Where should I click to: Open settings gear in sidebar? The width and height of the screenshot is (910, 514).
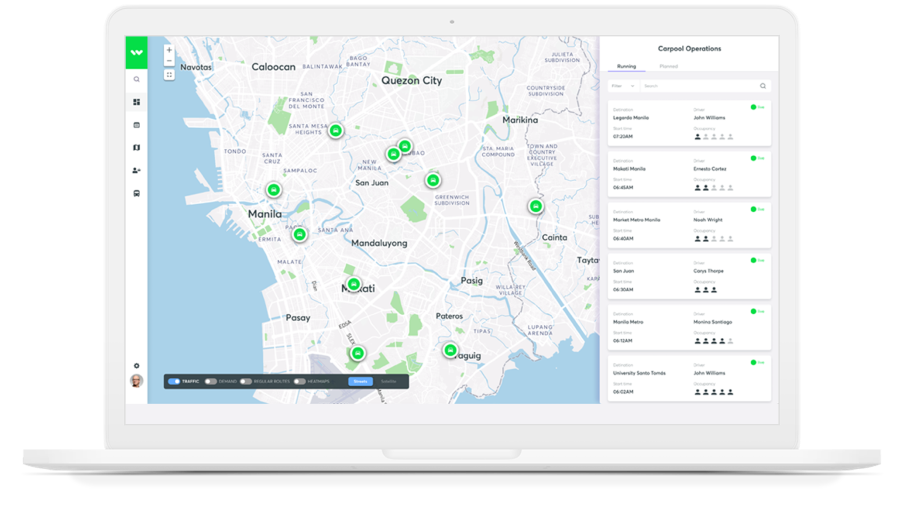pyautogui.click(x=136, y=366)
